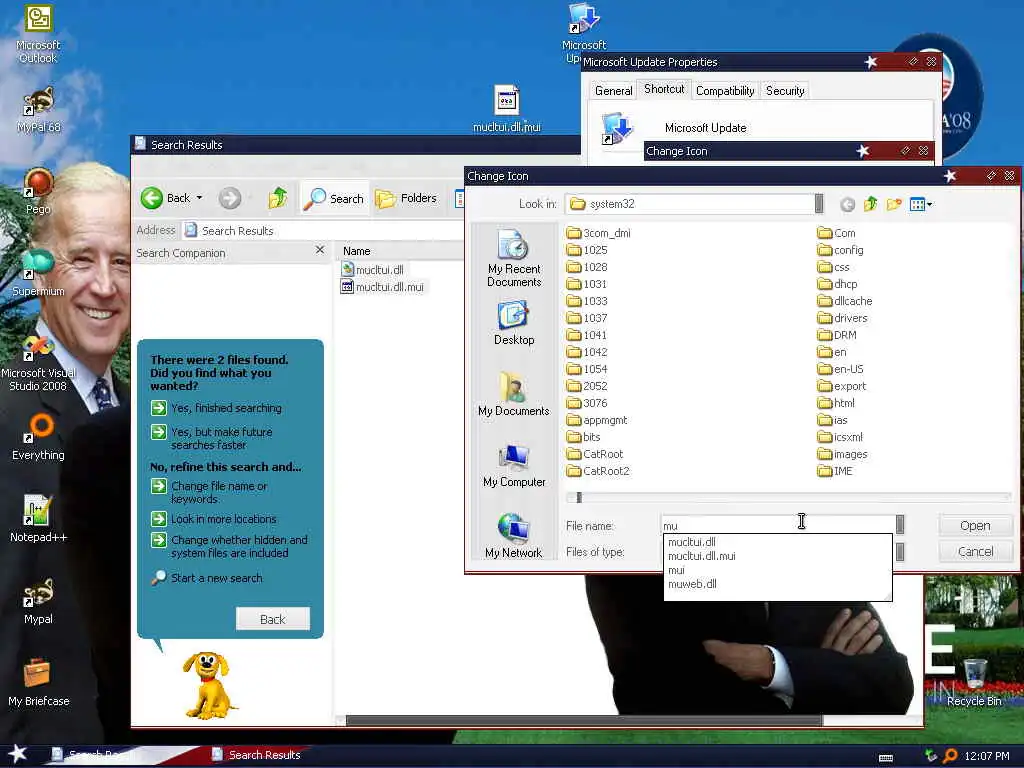Choose Yes, but make future searches faster
This screenshot has height=768, width=1024.
(212, 438)
